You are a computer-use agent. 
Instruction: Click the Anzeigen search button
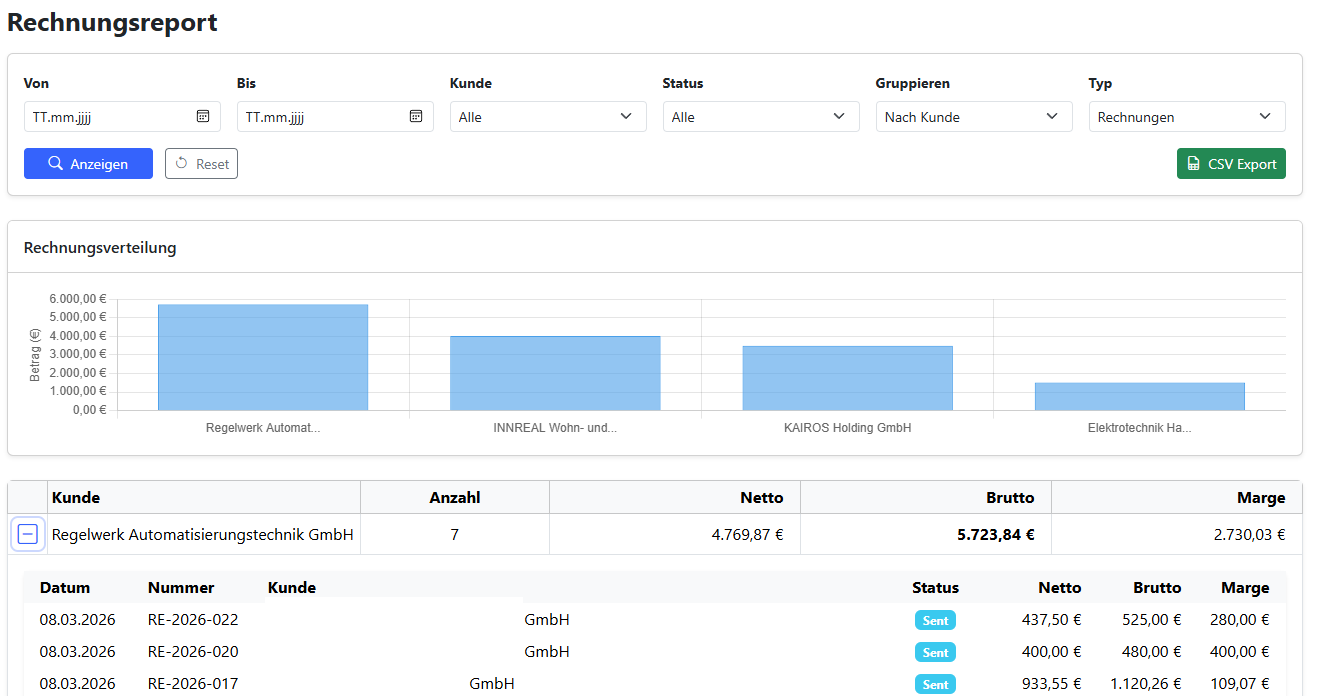[88, 164]
